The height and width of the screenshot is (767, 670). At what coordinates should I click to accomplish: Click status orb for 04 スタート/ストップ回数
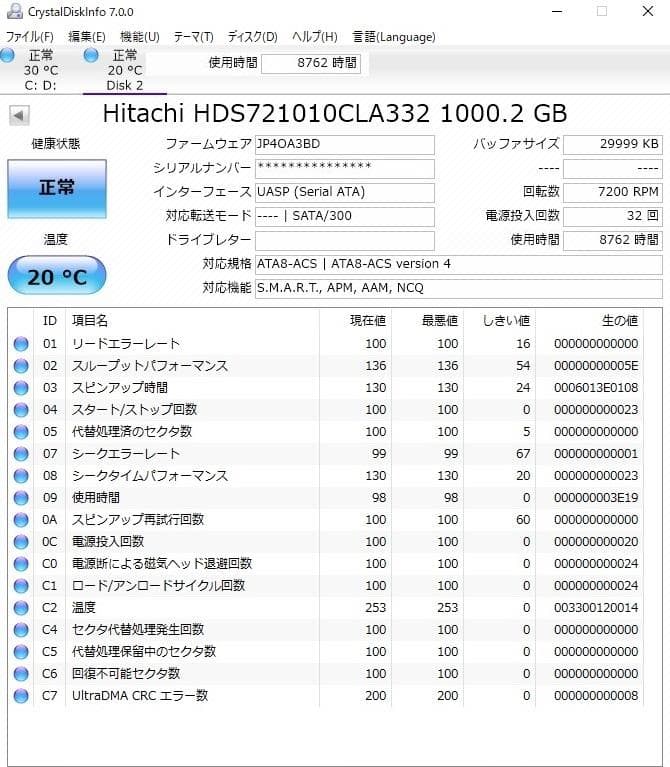(21, 410)
